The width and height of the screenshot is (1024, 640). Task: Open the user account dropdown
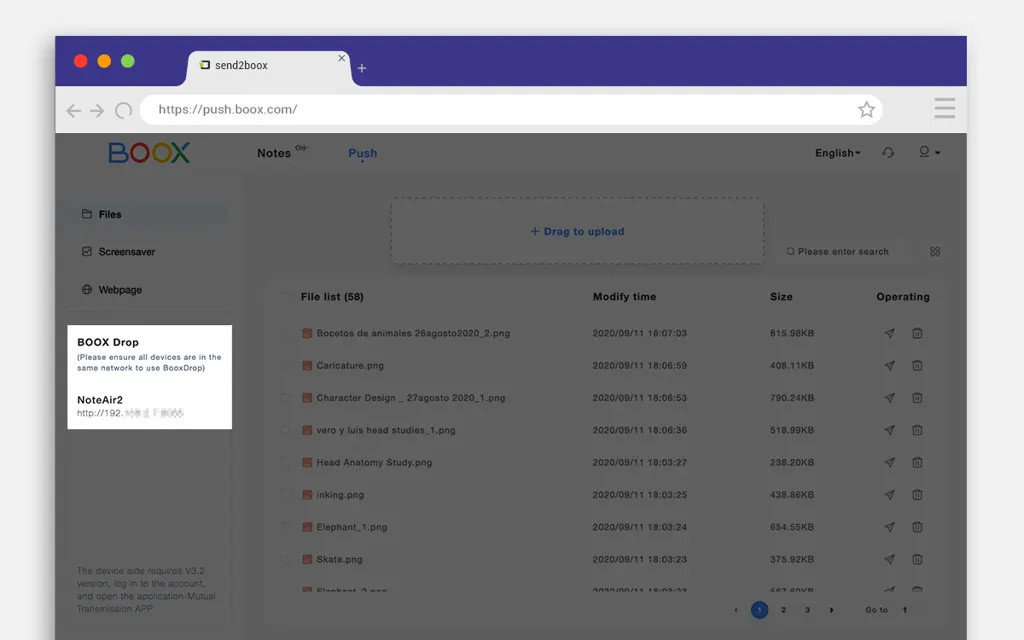(x=929, y=153)
